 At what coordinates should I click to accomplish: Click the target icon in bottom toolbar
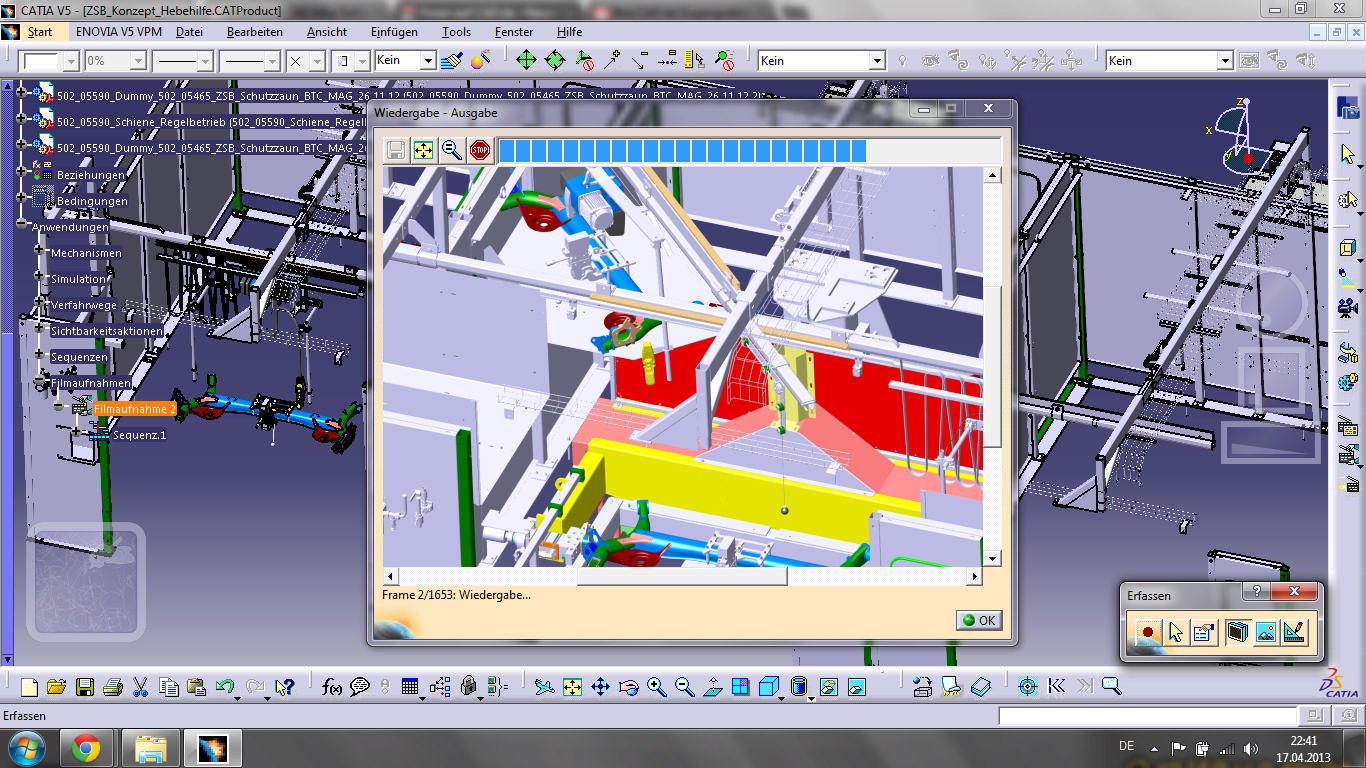(x=1027, y=687)
